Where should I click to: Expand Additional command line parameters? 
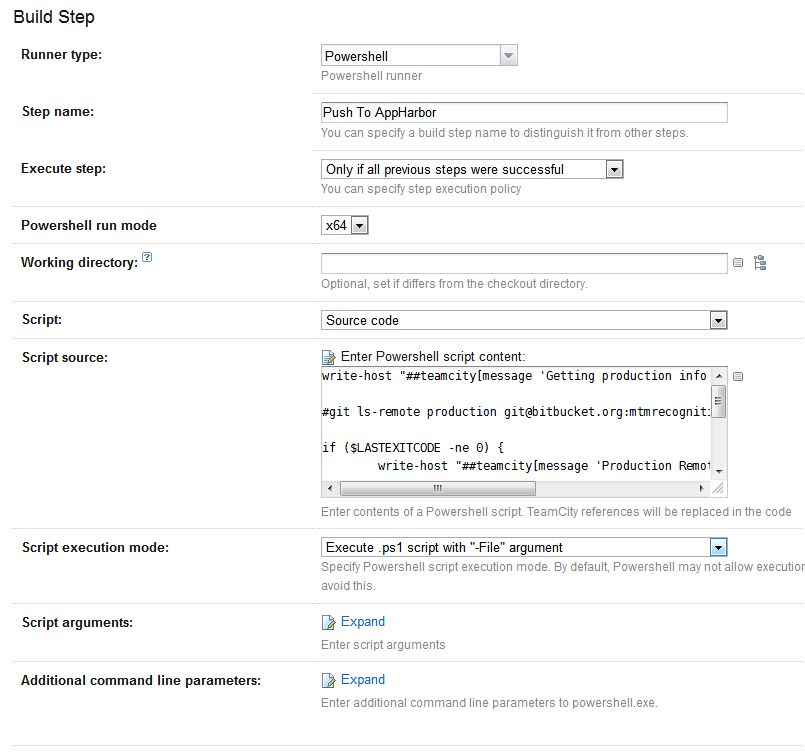[x=362, y=680]
